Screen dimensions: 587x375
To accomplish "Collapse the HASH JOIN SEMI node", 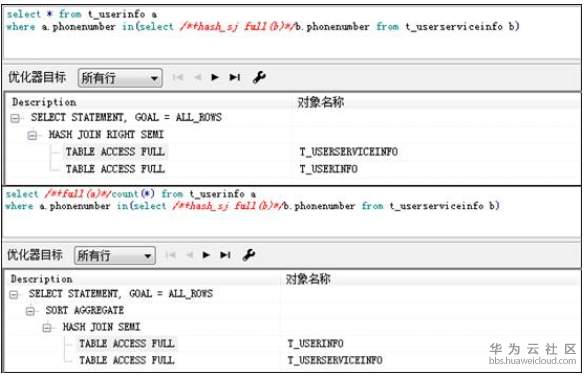I will [x=47, y=328].
